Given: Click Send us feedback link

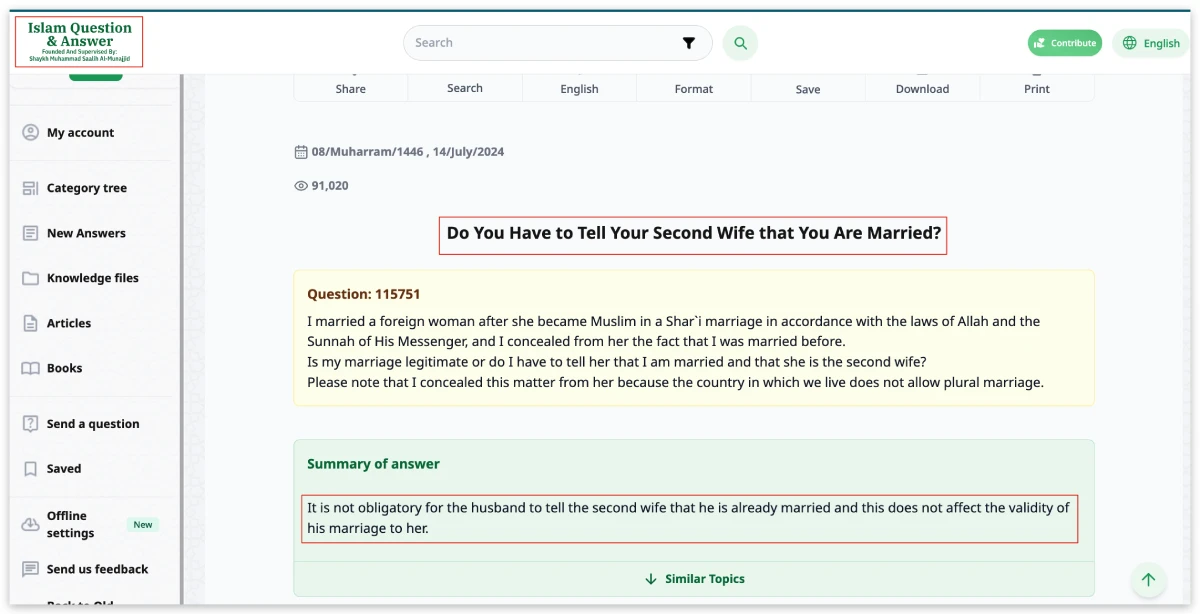Looking at the screenshot, I should click(97, 569).
